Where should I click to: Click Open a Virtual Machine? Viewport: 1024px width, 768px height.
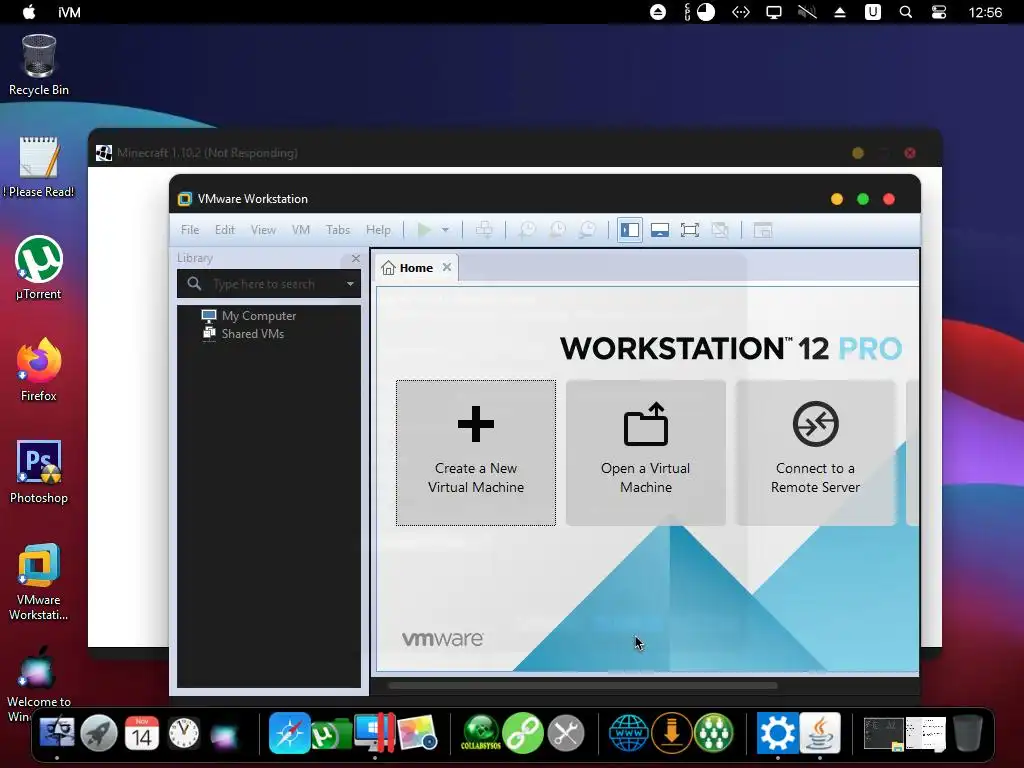tap(646, 453)
